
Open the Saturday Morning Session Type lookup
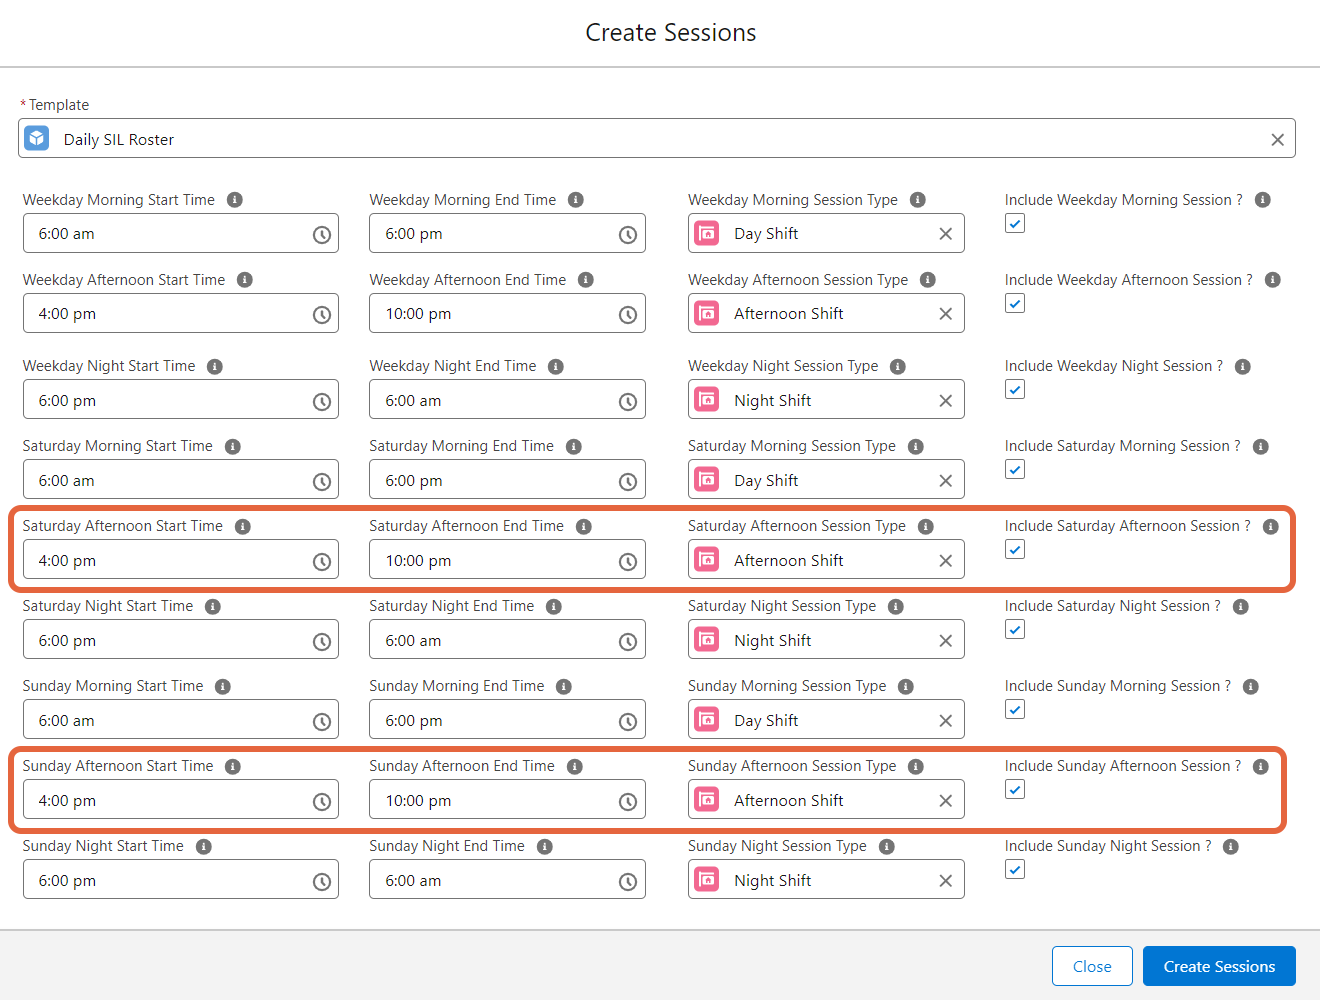click(825, 479)
